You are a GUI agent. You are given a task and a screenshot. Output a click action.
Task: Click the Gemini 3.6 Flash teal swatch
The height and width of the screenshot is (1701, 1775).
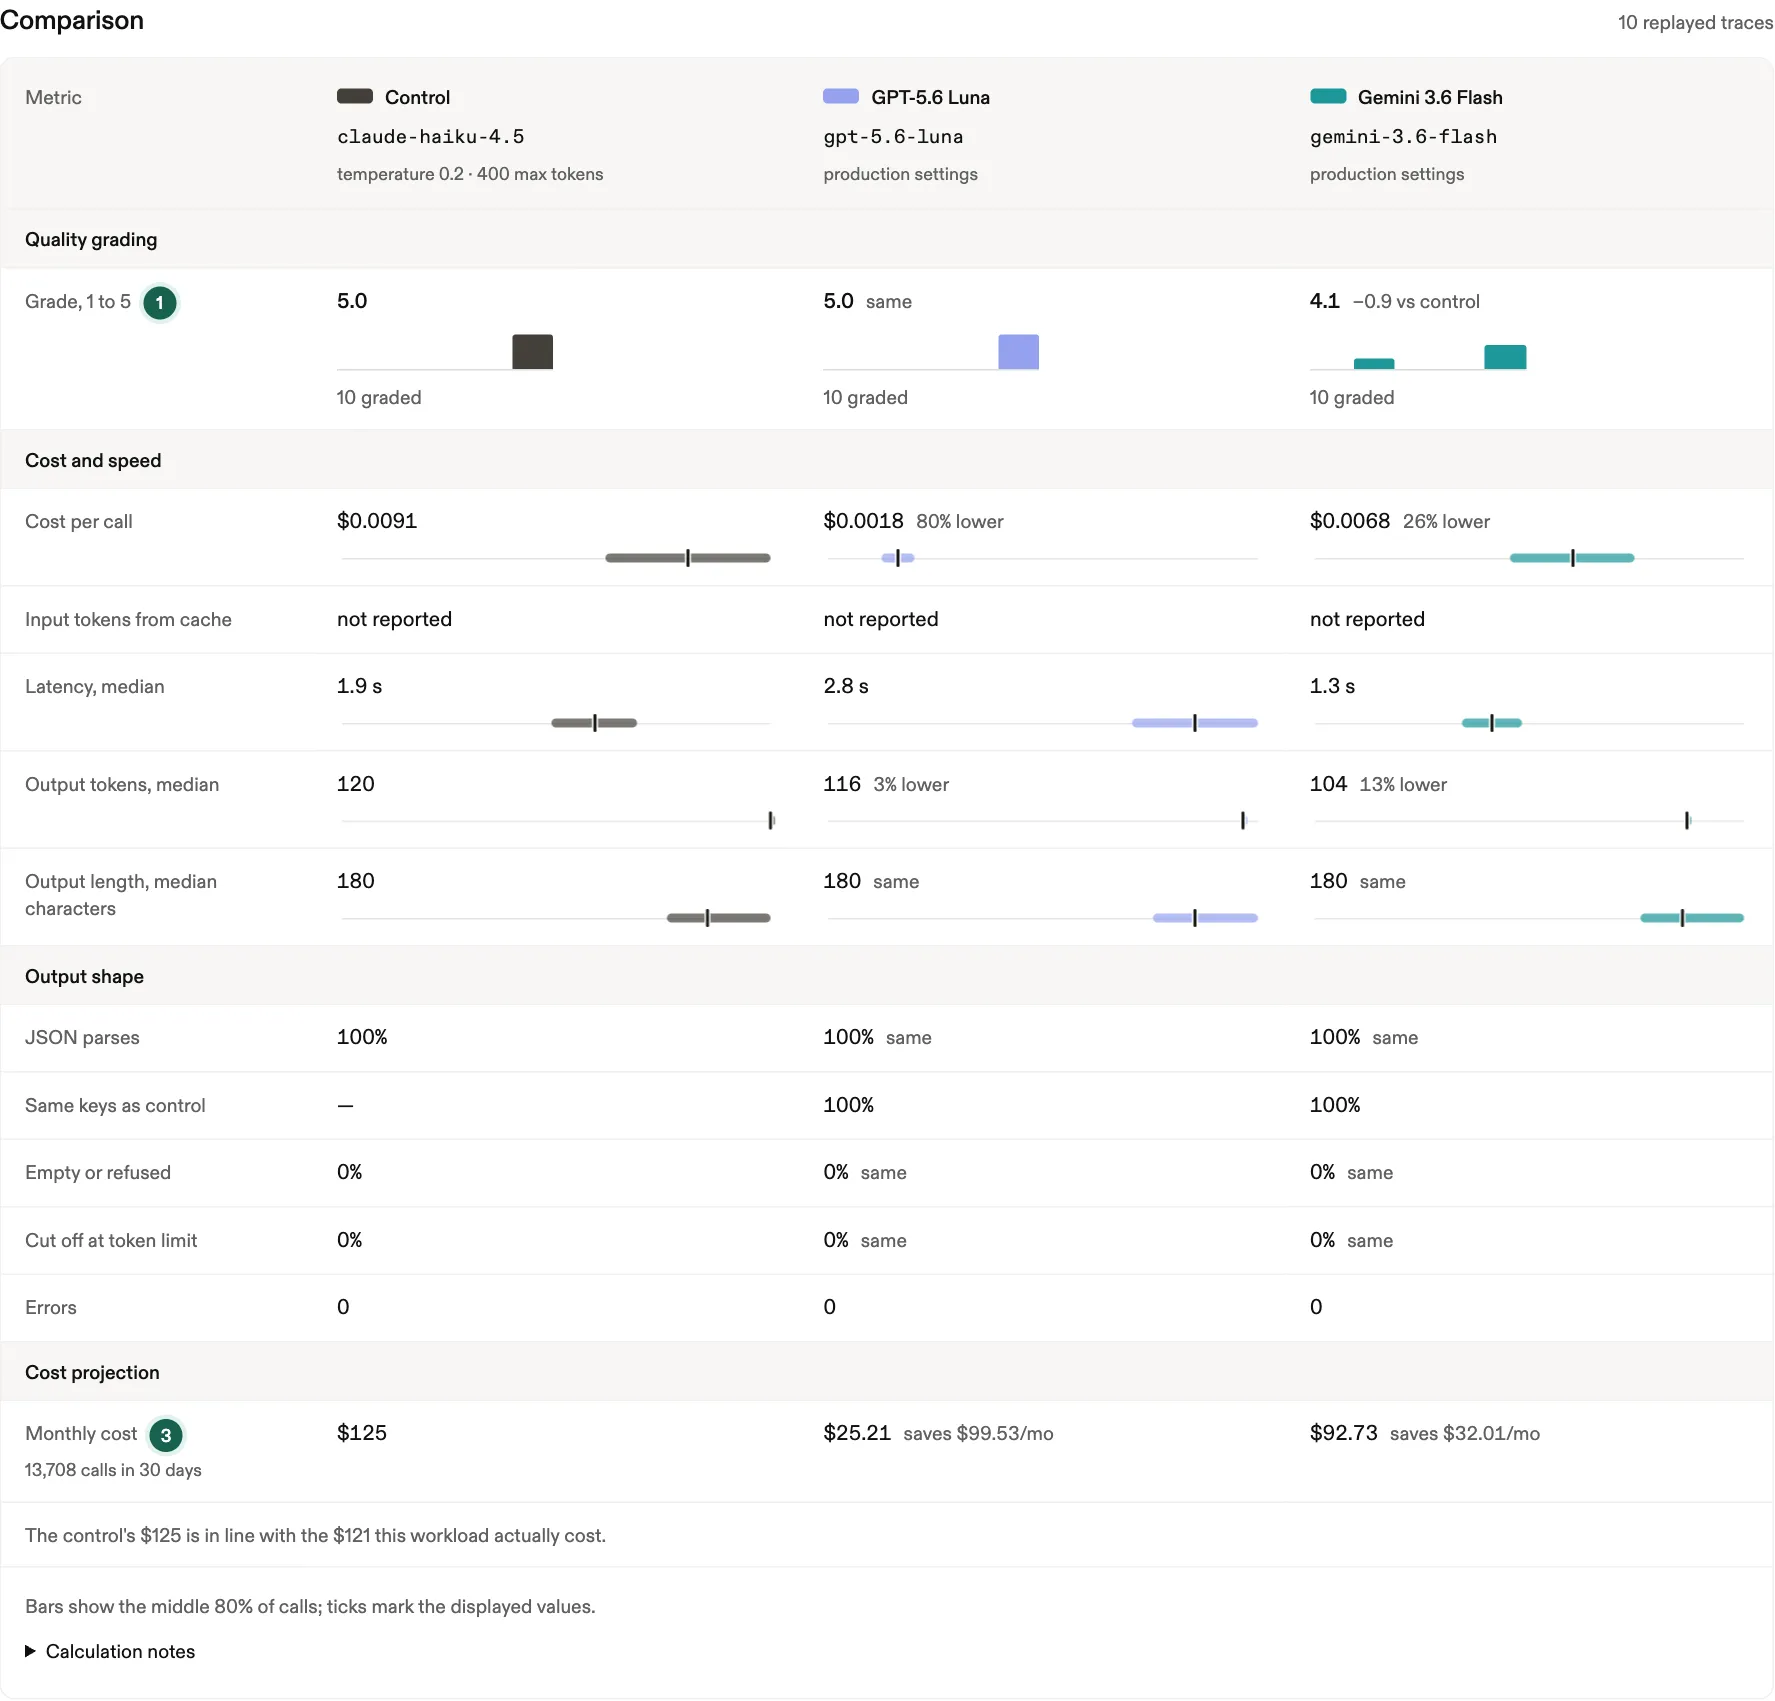coord(1328,96)
